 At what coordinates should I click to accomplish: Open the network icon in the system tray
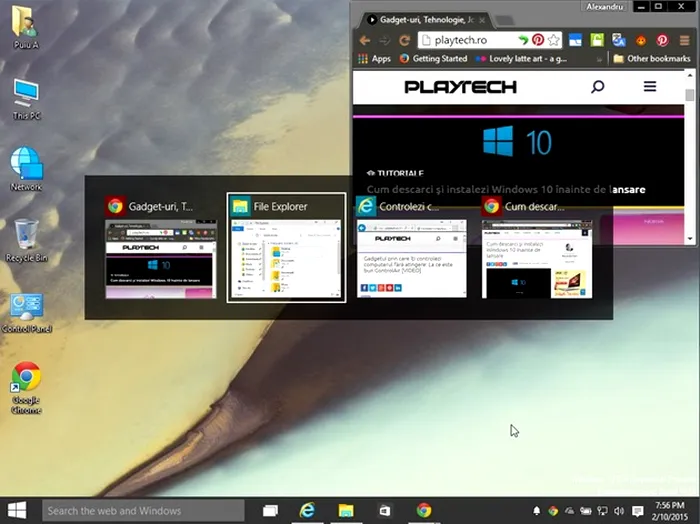(x=602, y=511)
